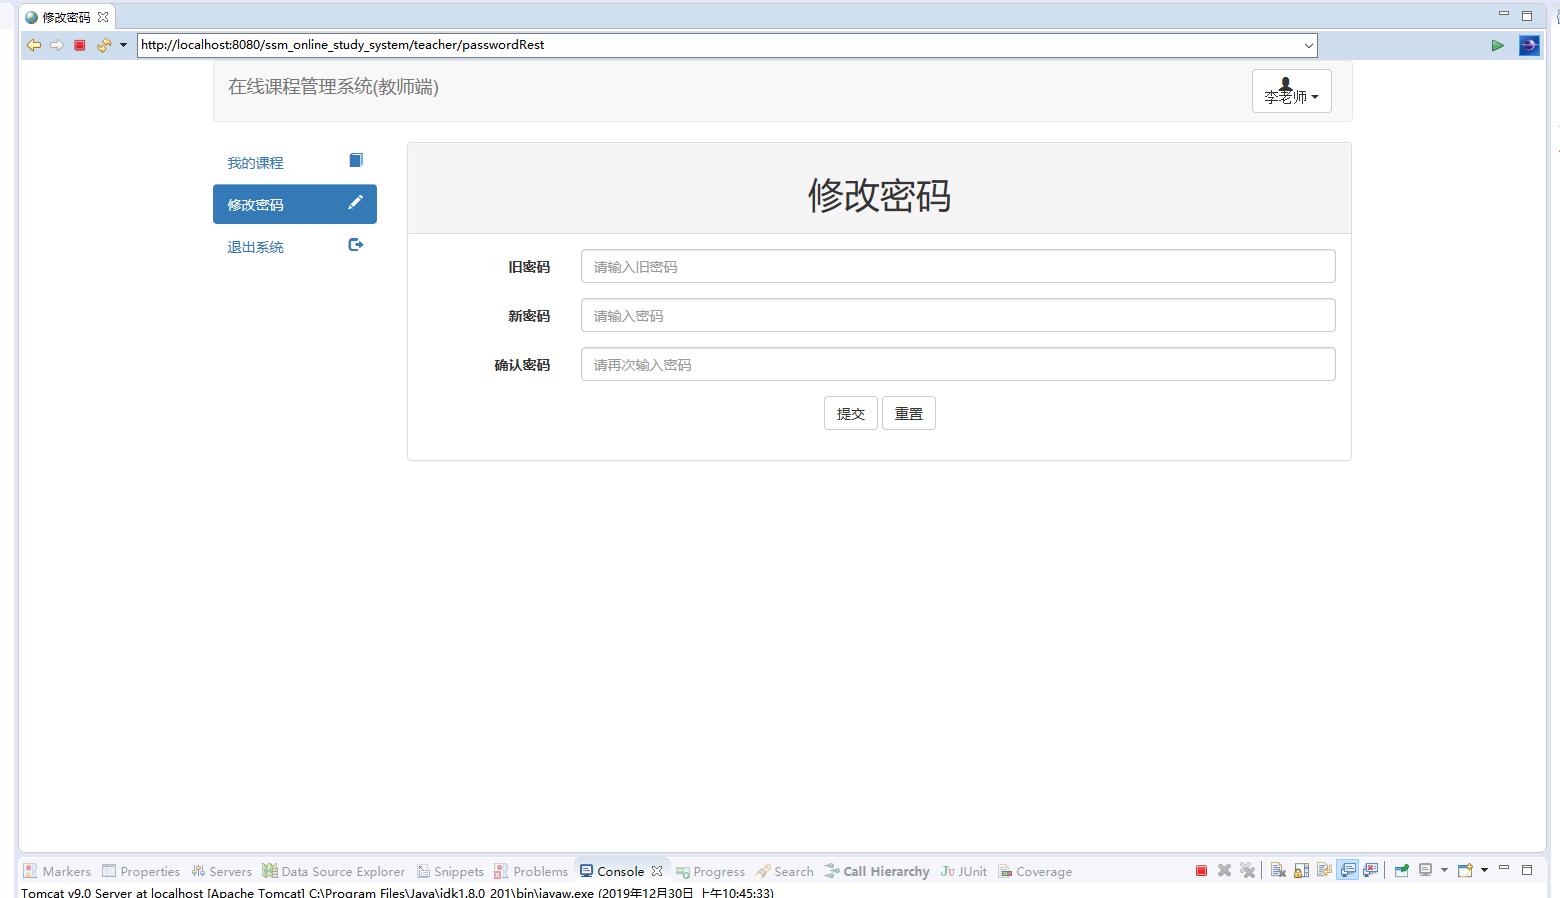The width and height of the screenshot is (1560, 898).
Task: Click the 旧密码 password input field
Action: [x=957, y=266]
